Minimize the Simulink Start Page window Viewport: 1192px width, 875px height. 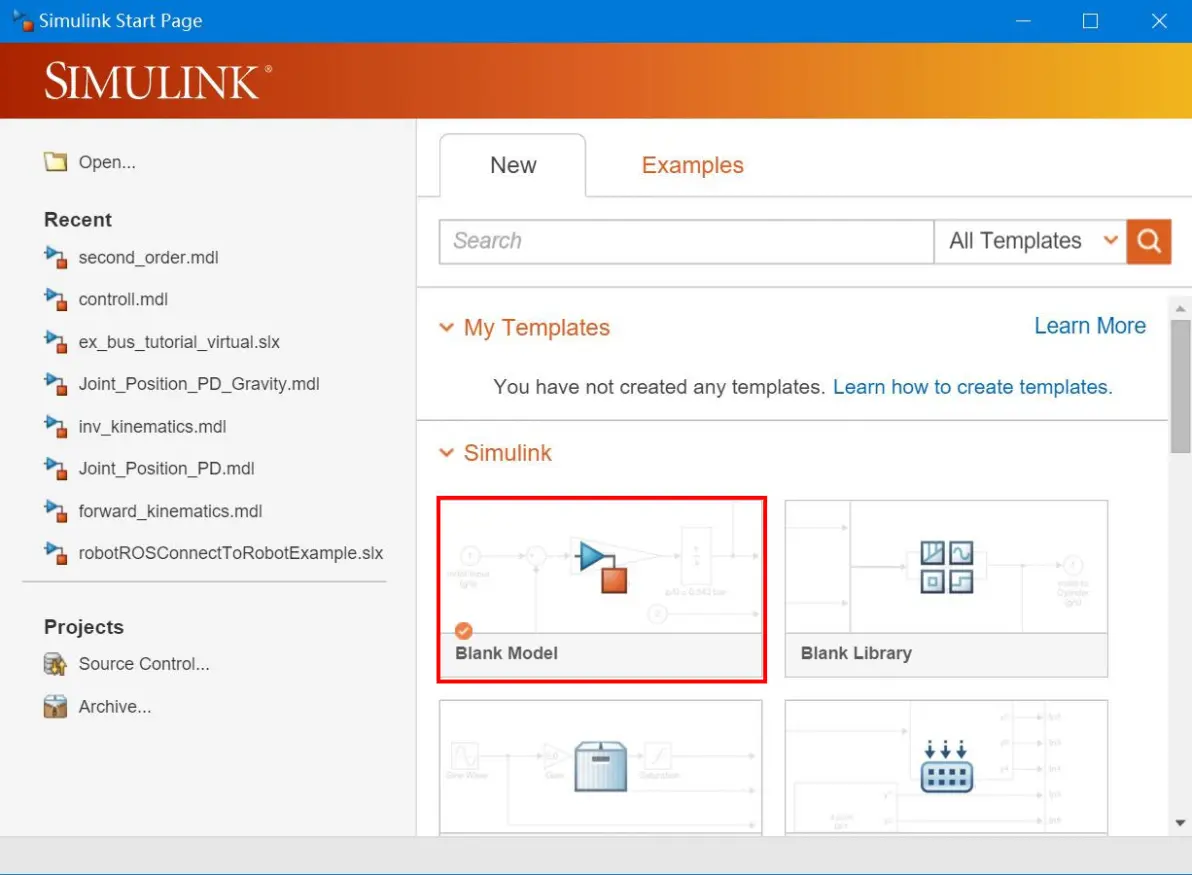[1023, 21]
